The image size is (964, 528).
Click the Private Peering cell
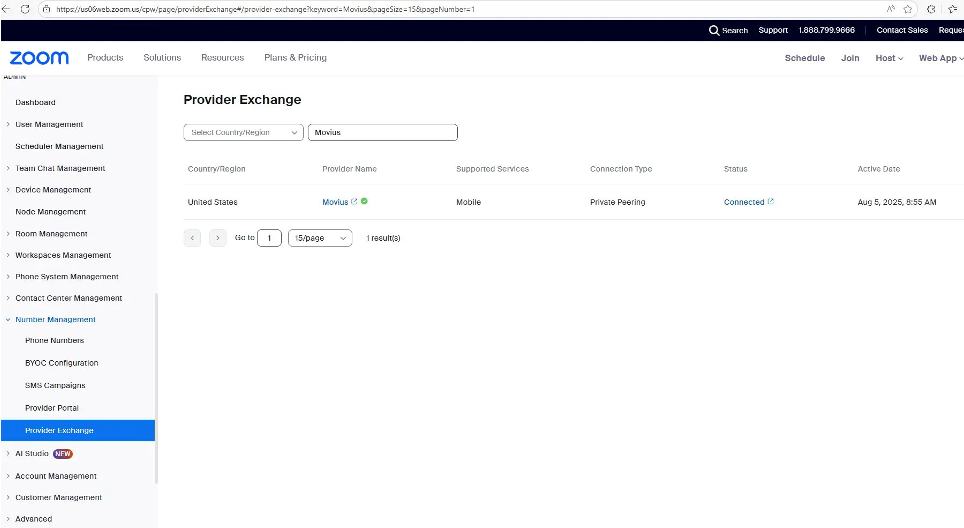coord(617,202)
